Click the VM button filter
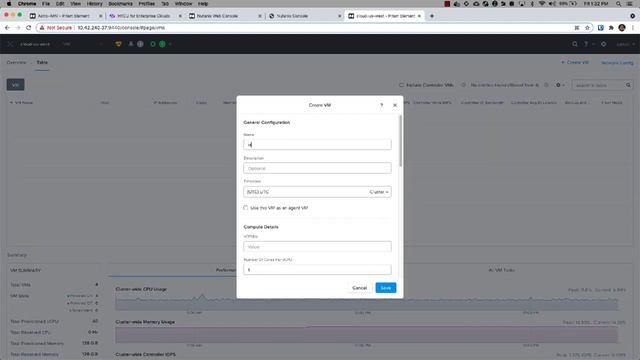The image size is (640, 360). [16, 85]
